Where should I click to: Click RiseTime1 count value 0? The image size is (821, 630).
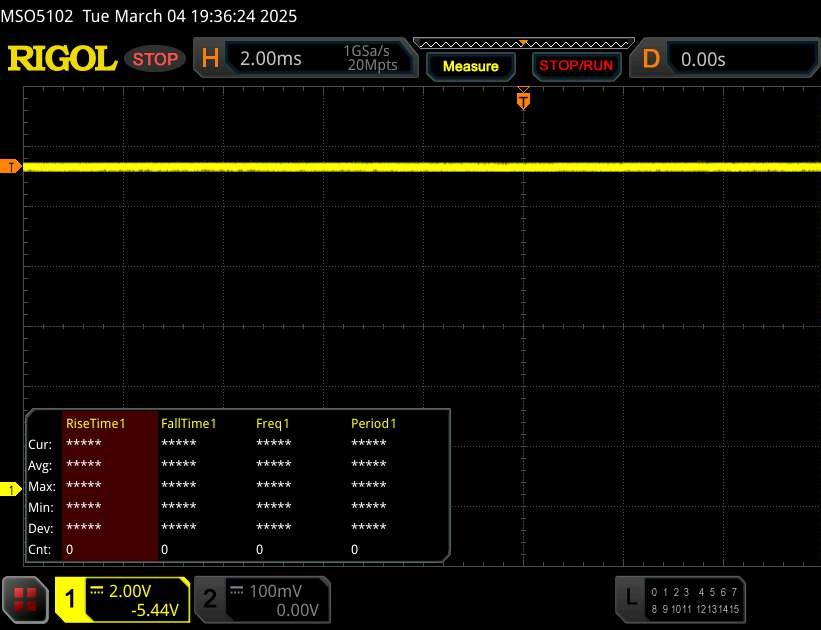click(x=70, y=549)
